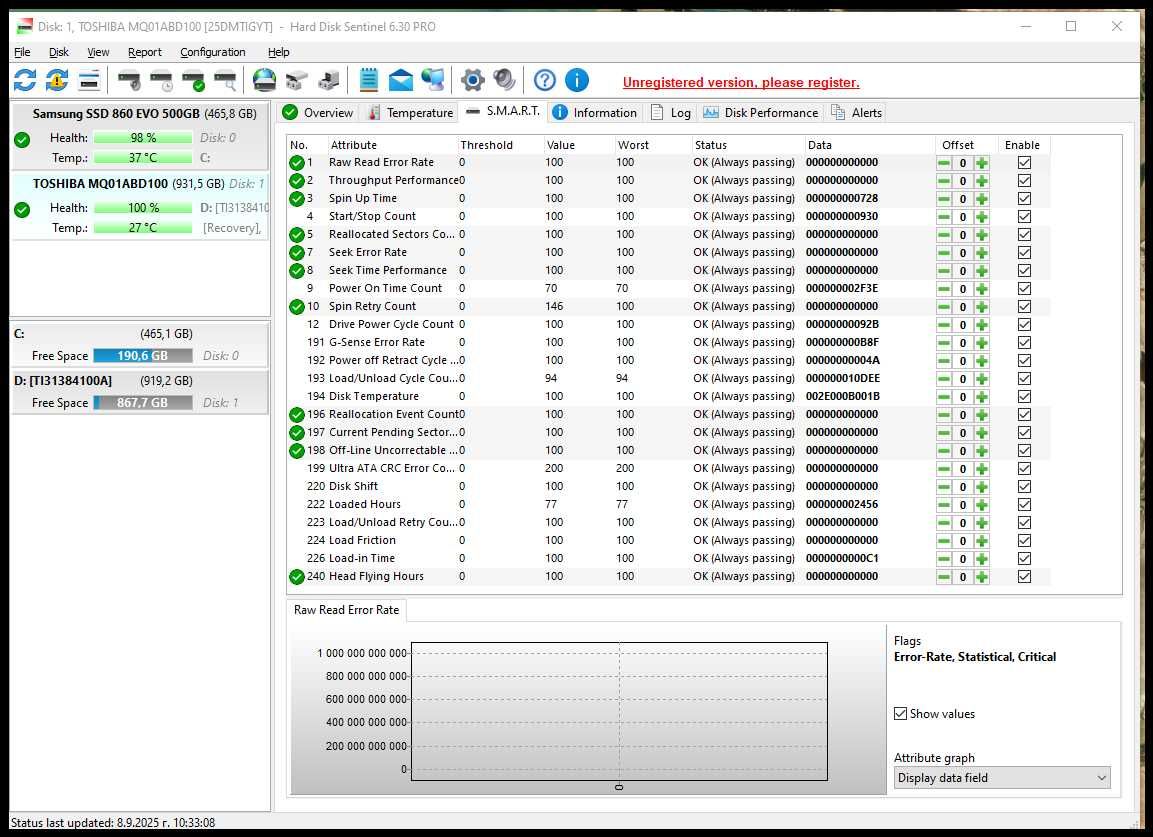Click the speaker sound toolbar icon
The image size is (1153, 837).
coord(504,80)
